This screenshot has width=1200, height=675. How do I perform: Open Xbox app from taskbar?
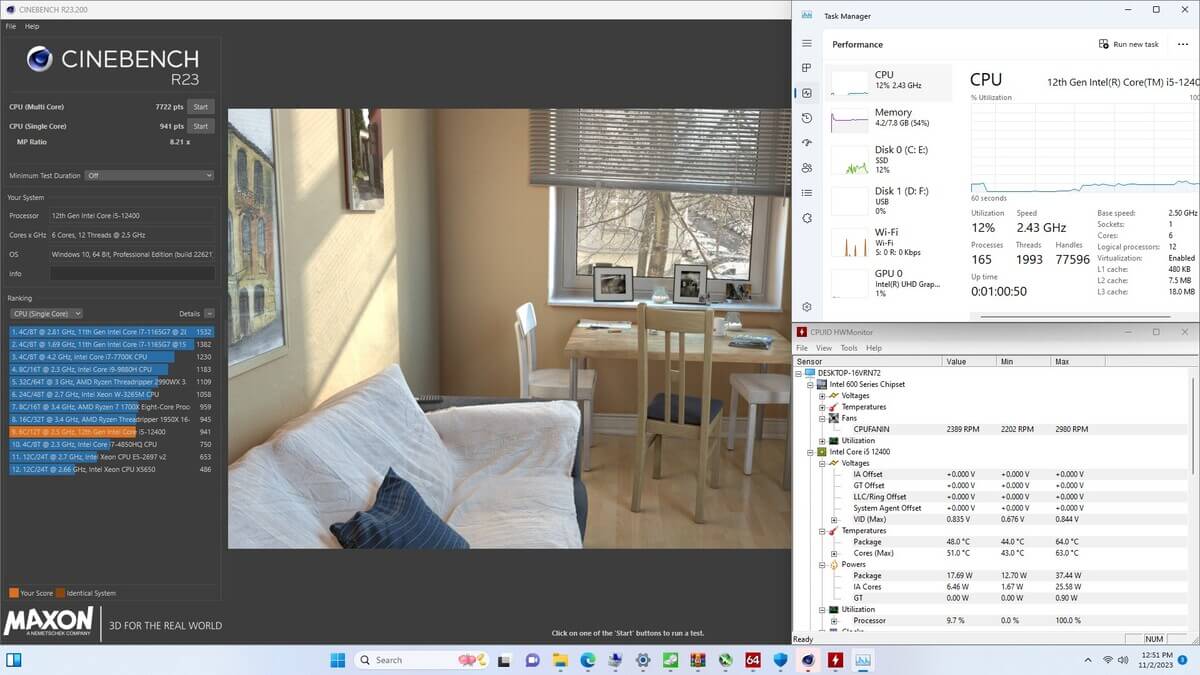pyautogui.click(x=725, y=660)
